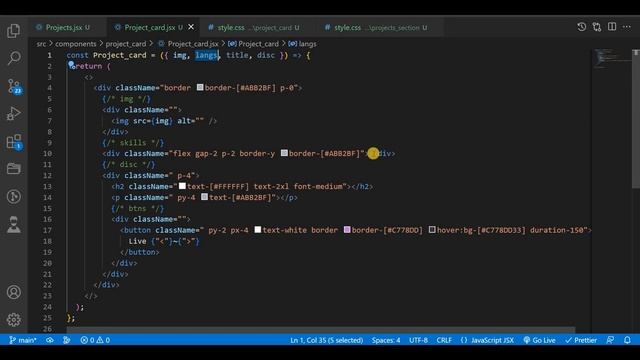Click Ln 1, Col 35 cursor position
640x360 pixels.
tap(327, 340)
